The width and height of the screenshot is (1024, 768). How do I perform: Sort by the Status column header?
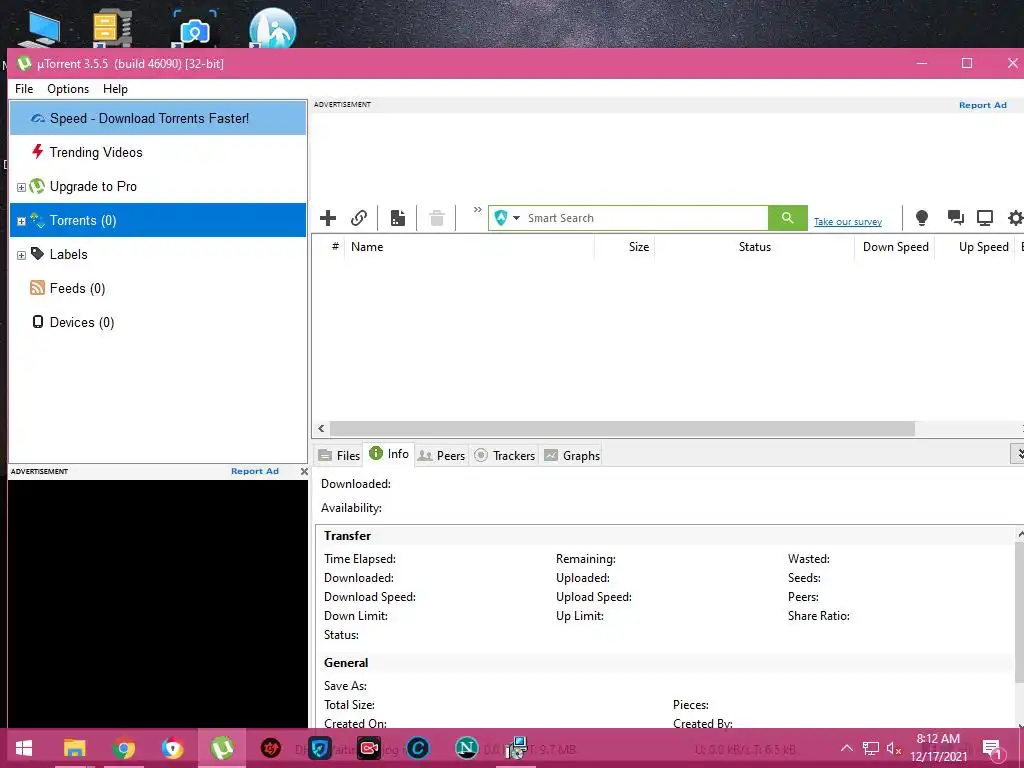(755, 247)
